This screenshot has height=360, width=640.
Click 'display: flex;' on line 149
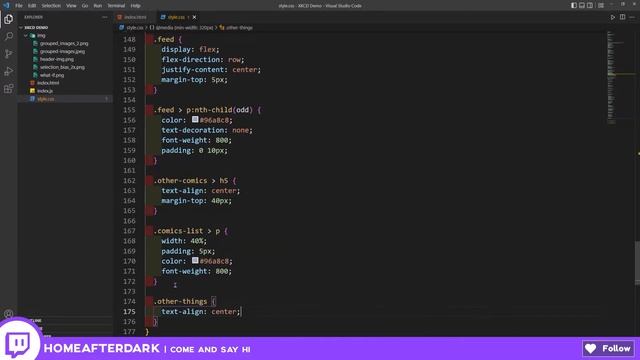[190, 49]
